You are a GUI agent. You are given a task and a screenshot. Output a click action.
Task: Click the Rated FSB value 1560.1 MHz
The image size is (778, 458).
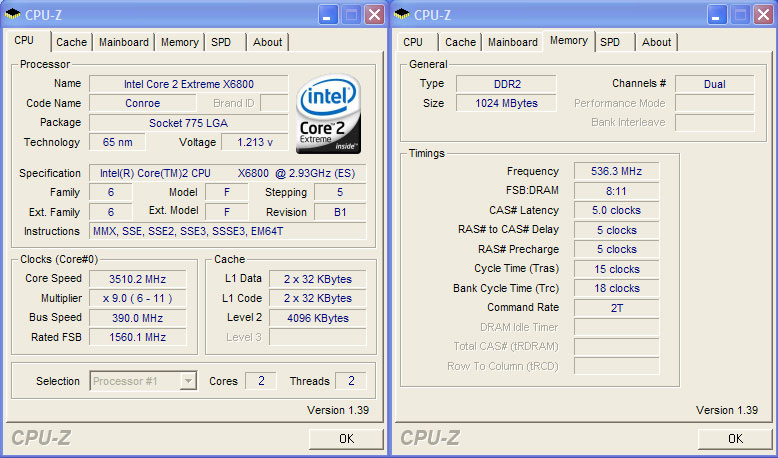click(x=137, y=337)
